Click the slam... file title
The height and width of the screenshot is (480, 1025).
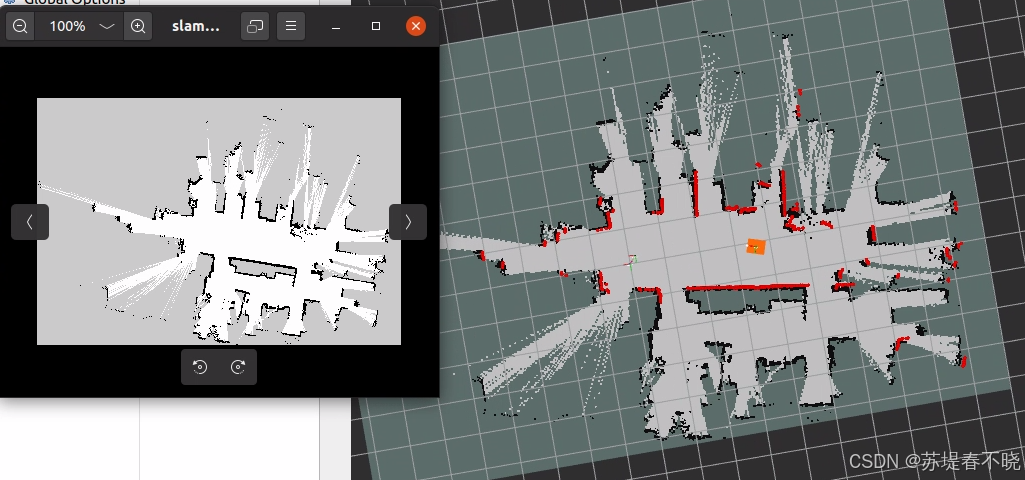tap(195, 26)
